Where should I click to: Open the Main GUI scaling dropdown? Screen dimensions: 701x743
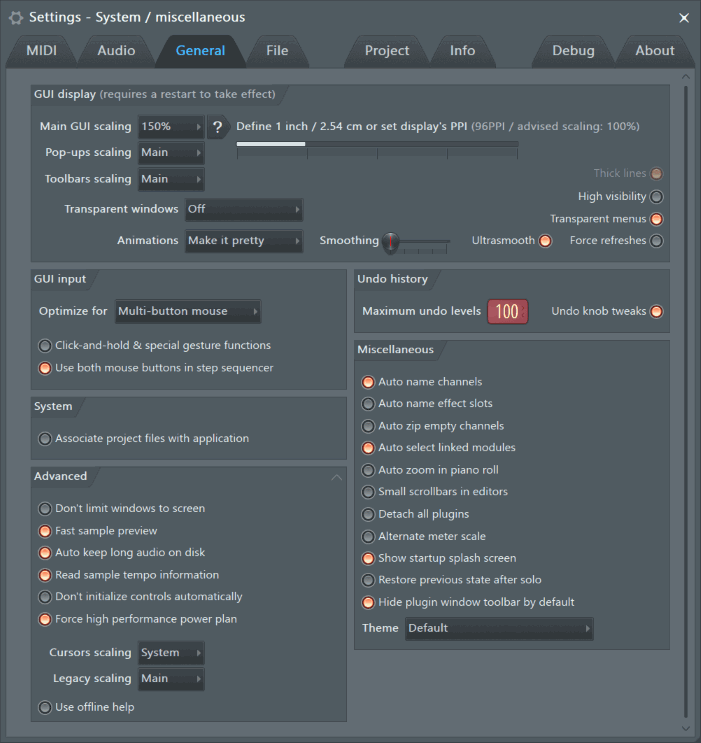point(171,127)
